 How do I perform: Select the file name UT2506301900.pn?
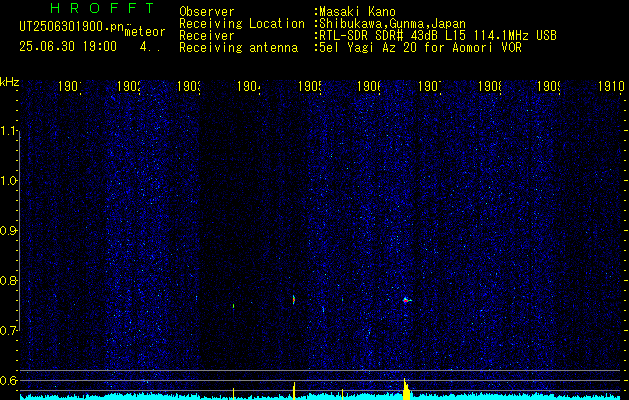71,26
